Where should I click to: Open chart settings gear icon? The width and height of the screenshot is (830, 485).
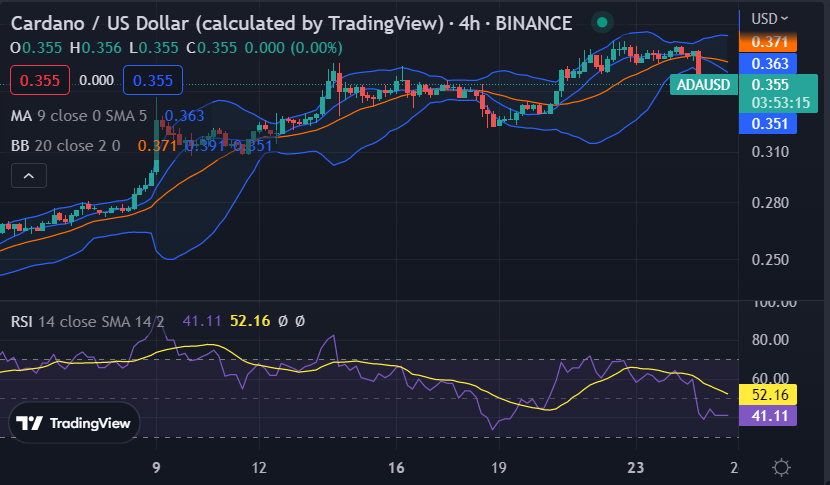tap(781, 468)
